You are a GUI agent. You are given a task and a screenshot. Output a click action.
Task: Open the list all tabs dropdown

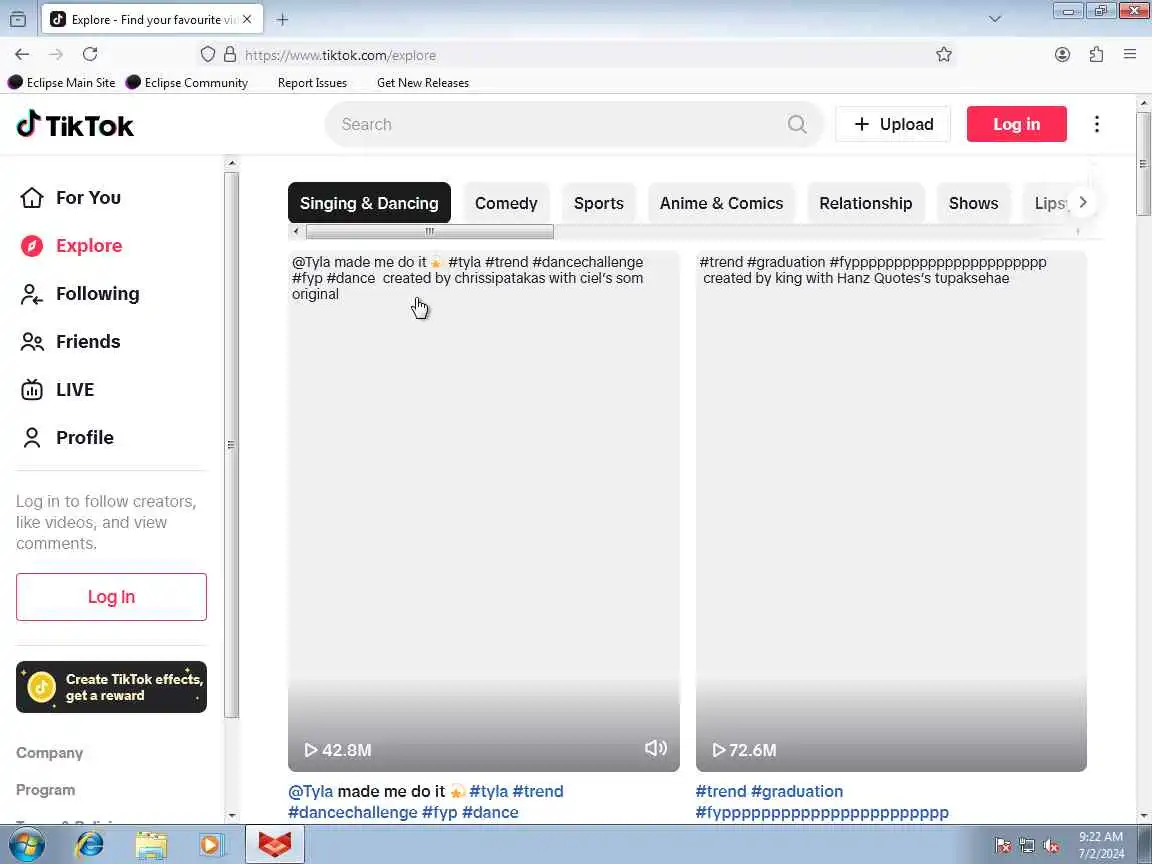click(995, 19)
